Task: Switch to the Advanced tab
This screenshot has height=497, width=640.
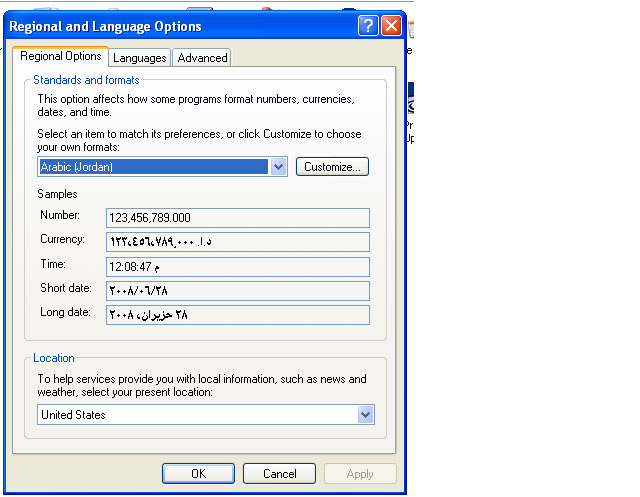Action: point(202,58)
